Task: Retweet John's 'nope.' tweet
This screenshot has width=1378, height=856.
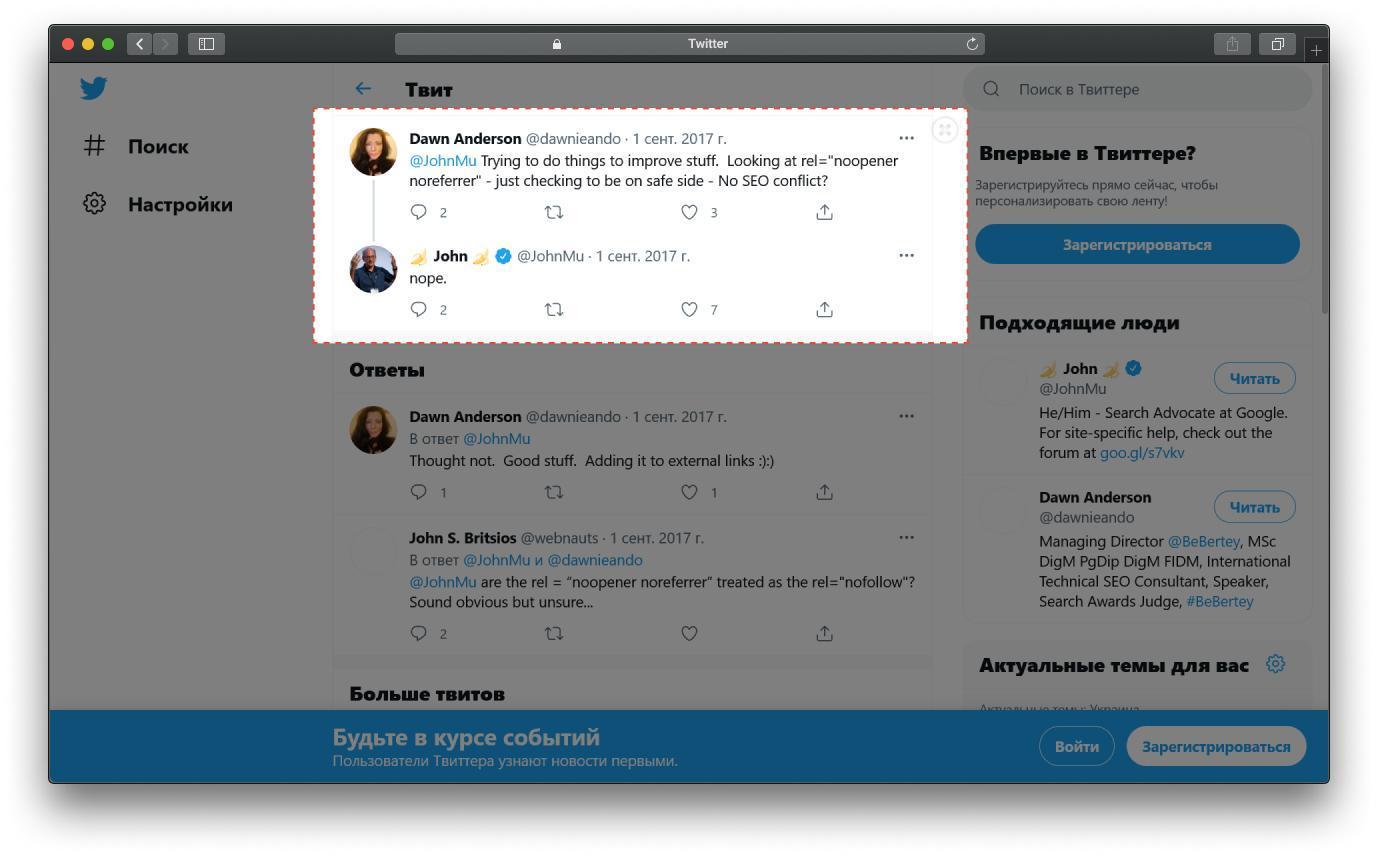Action: pos(554,309)
